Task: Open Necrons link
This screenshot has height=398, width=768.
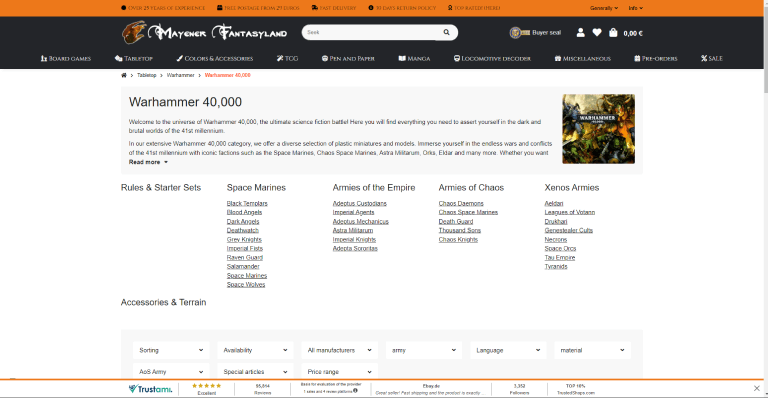Action: [555, 239]
